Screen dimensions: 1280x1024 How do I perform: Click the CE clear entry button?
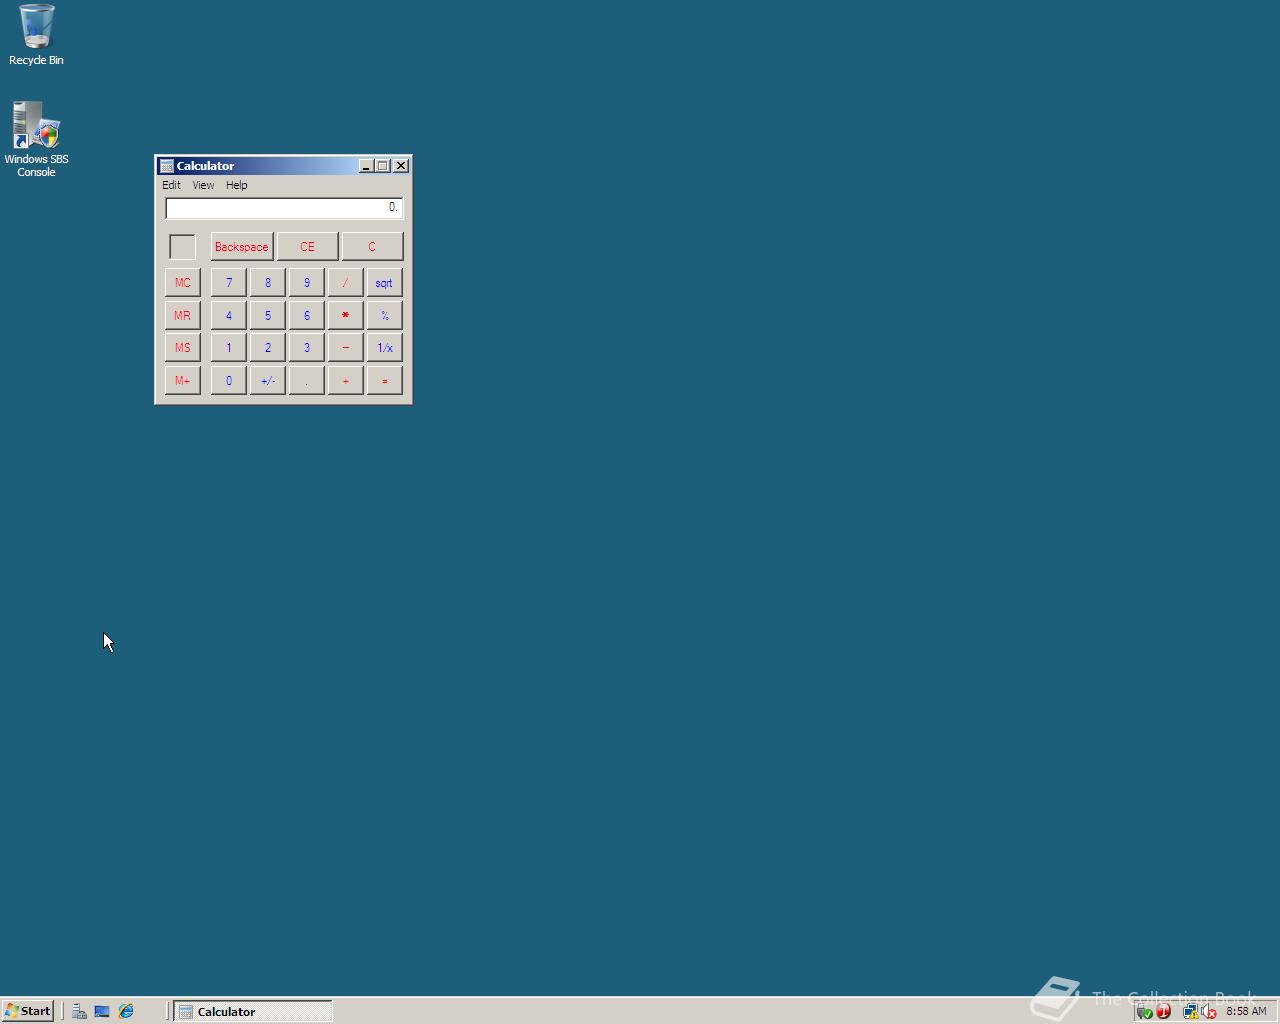[307, 247]
